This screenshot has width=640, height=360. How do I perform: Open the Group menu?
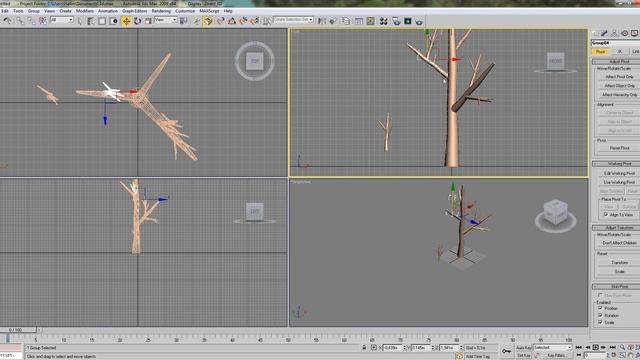[33, 11]
